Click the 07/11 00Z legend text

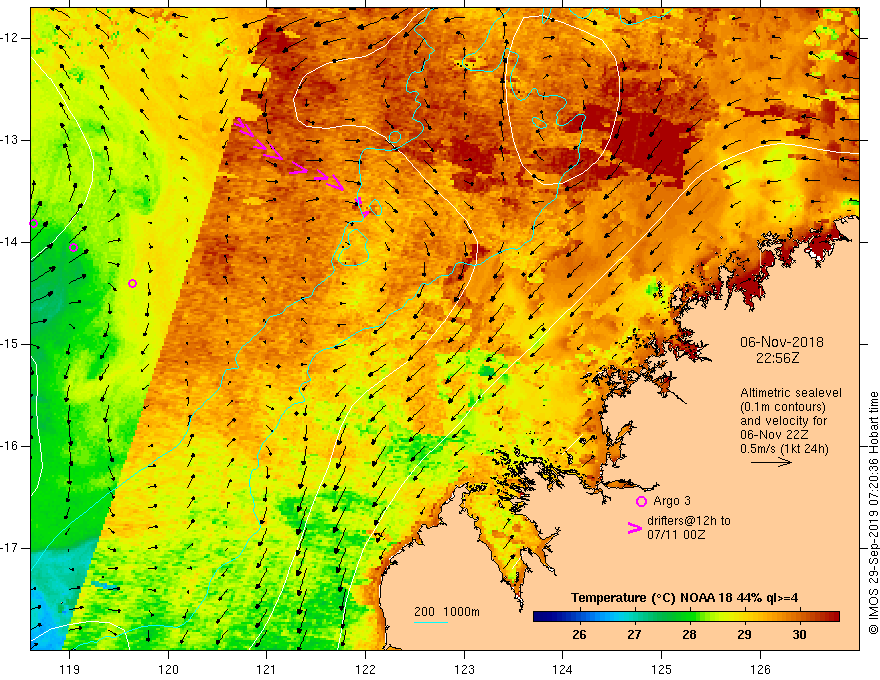click(676, 535)
